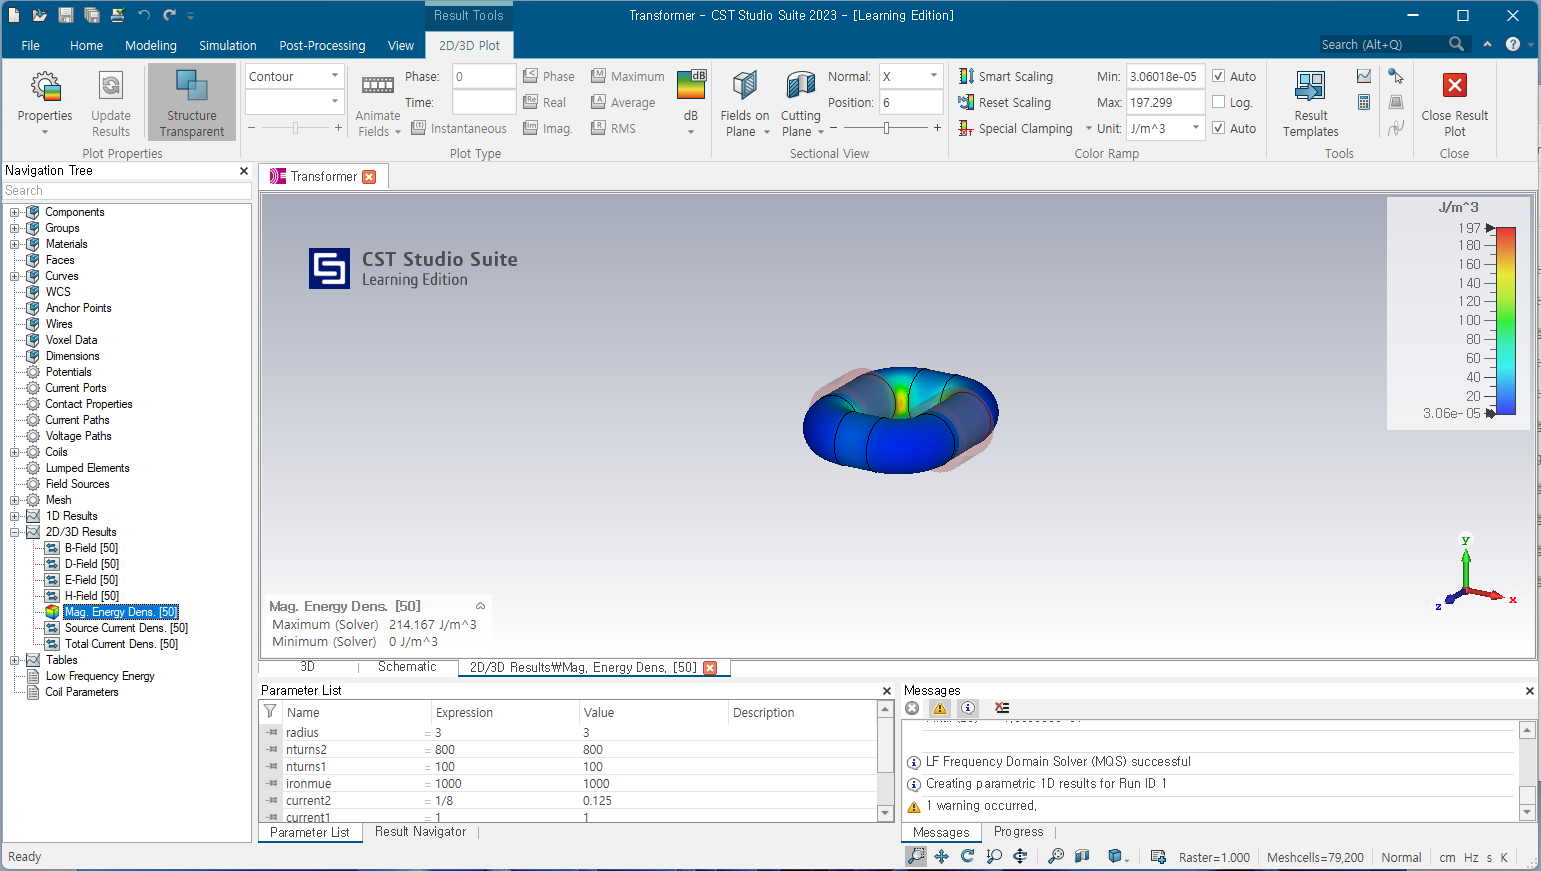Open the 3D view style dropdown in status bar
This screenshot has height=871, width=1541.
[1118, 856]
